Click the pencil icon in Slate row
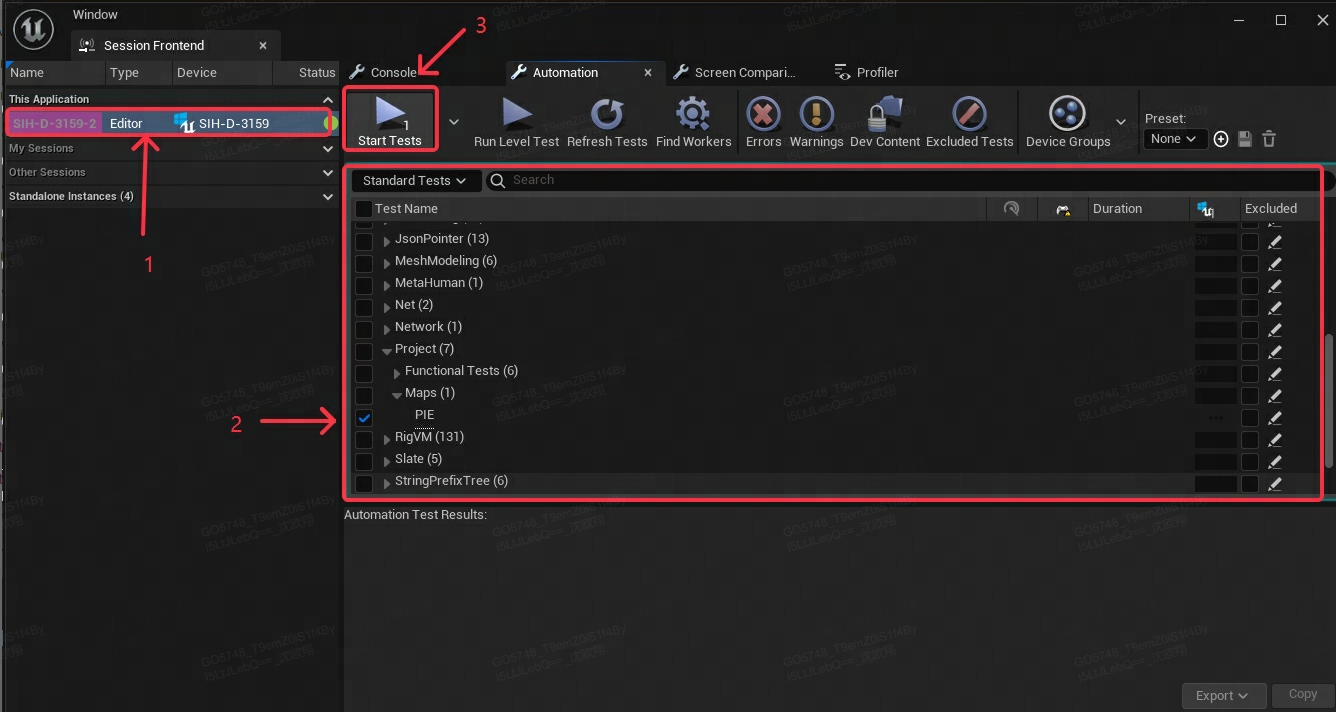The width and height of the screenshot is (1336, 712). point(1275,461)
